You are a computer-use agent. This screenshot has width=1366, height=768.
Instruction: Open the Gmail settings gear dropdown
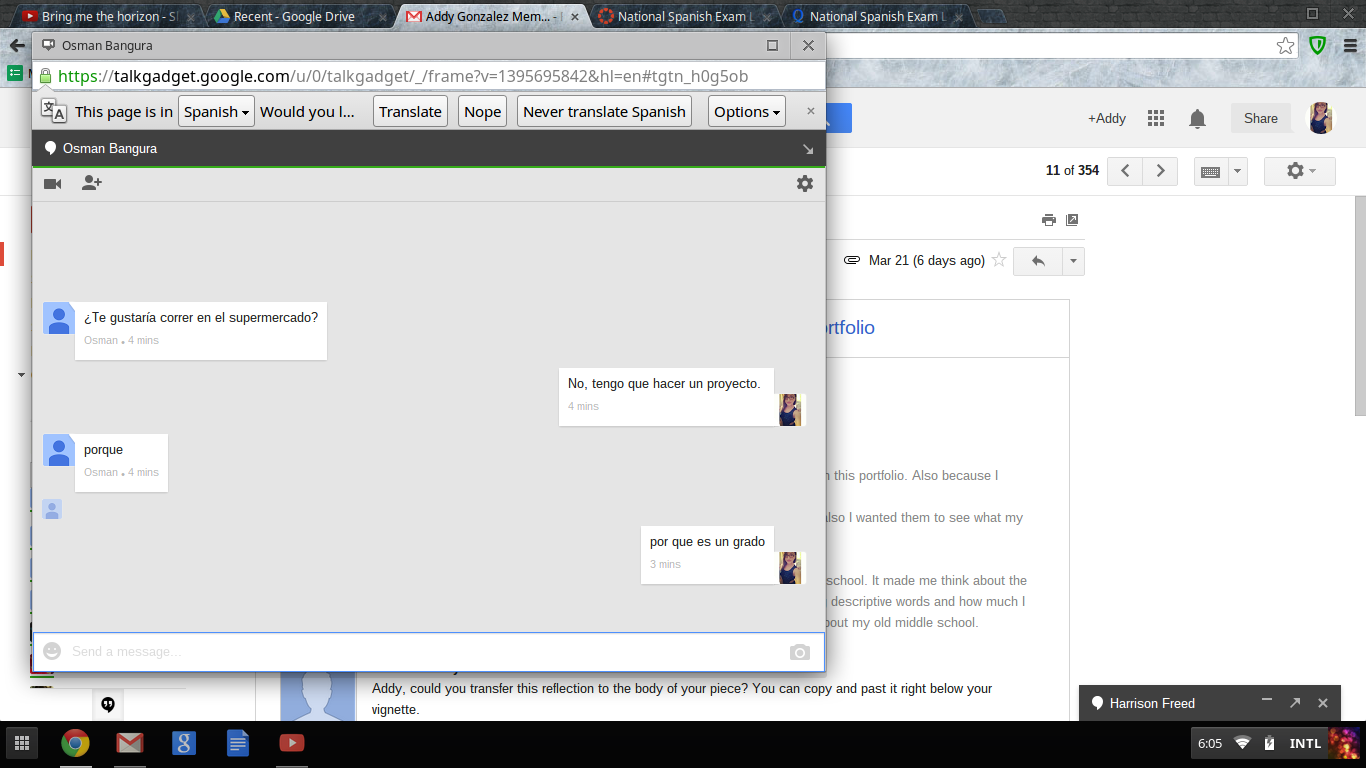click(1299, 171)
